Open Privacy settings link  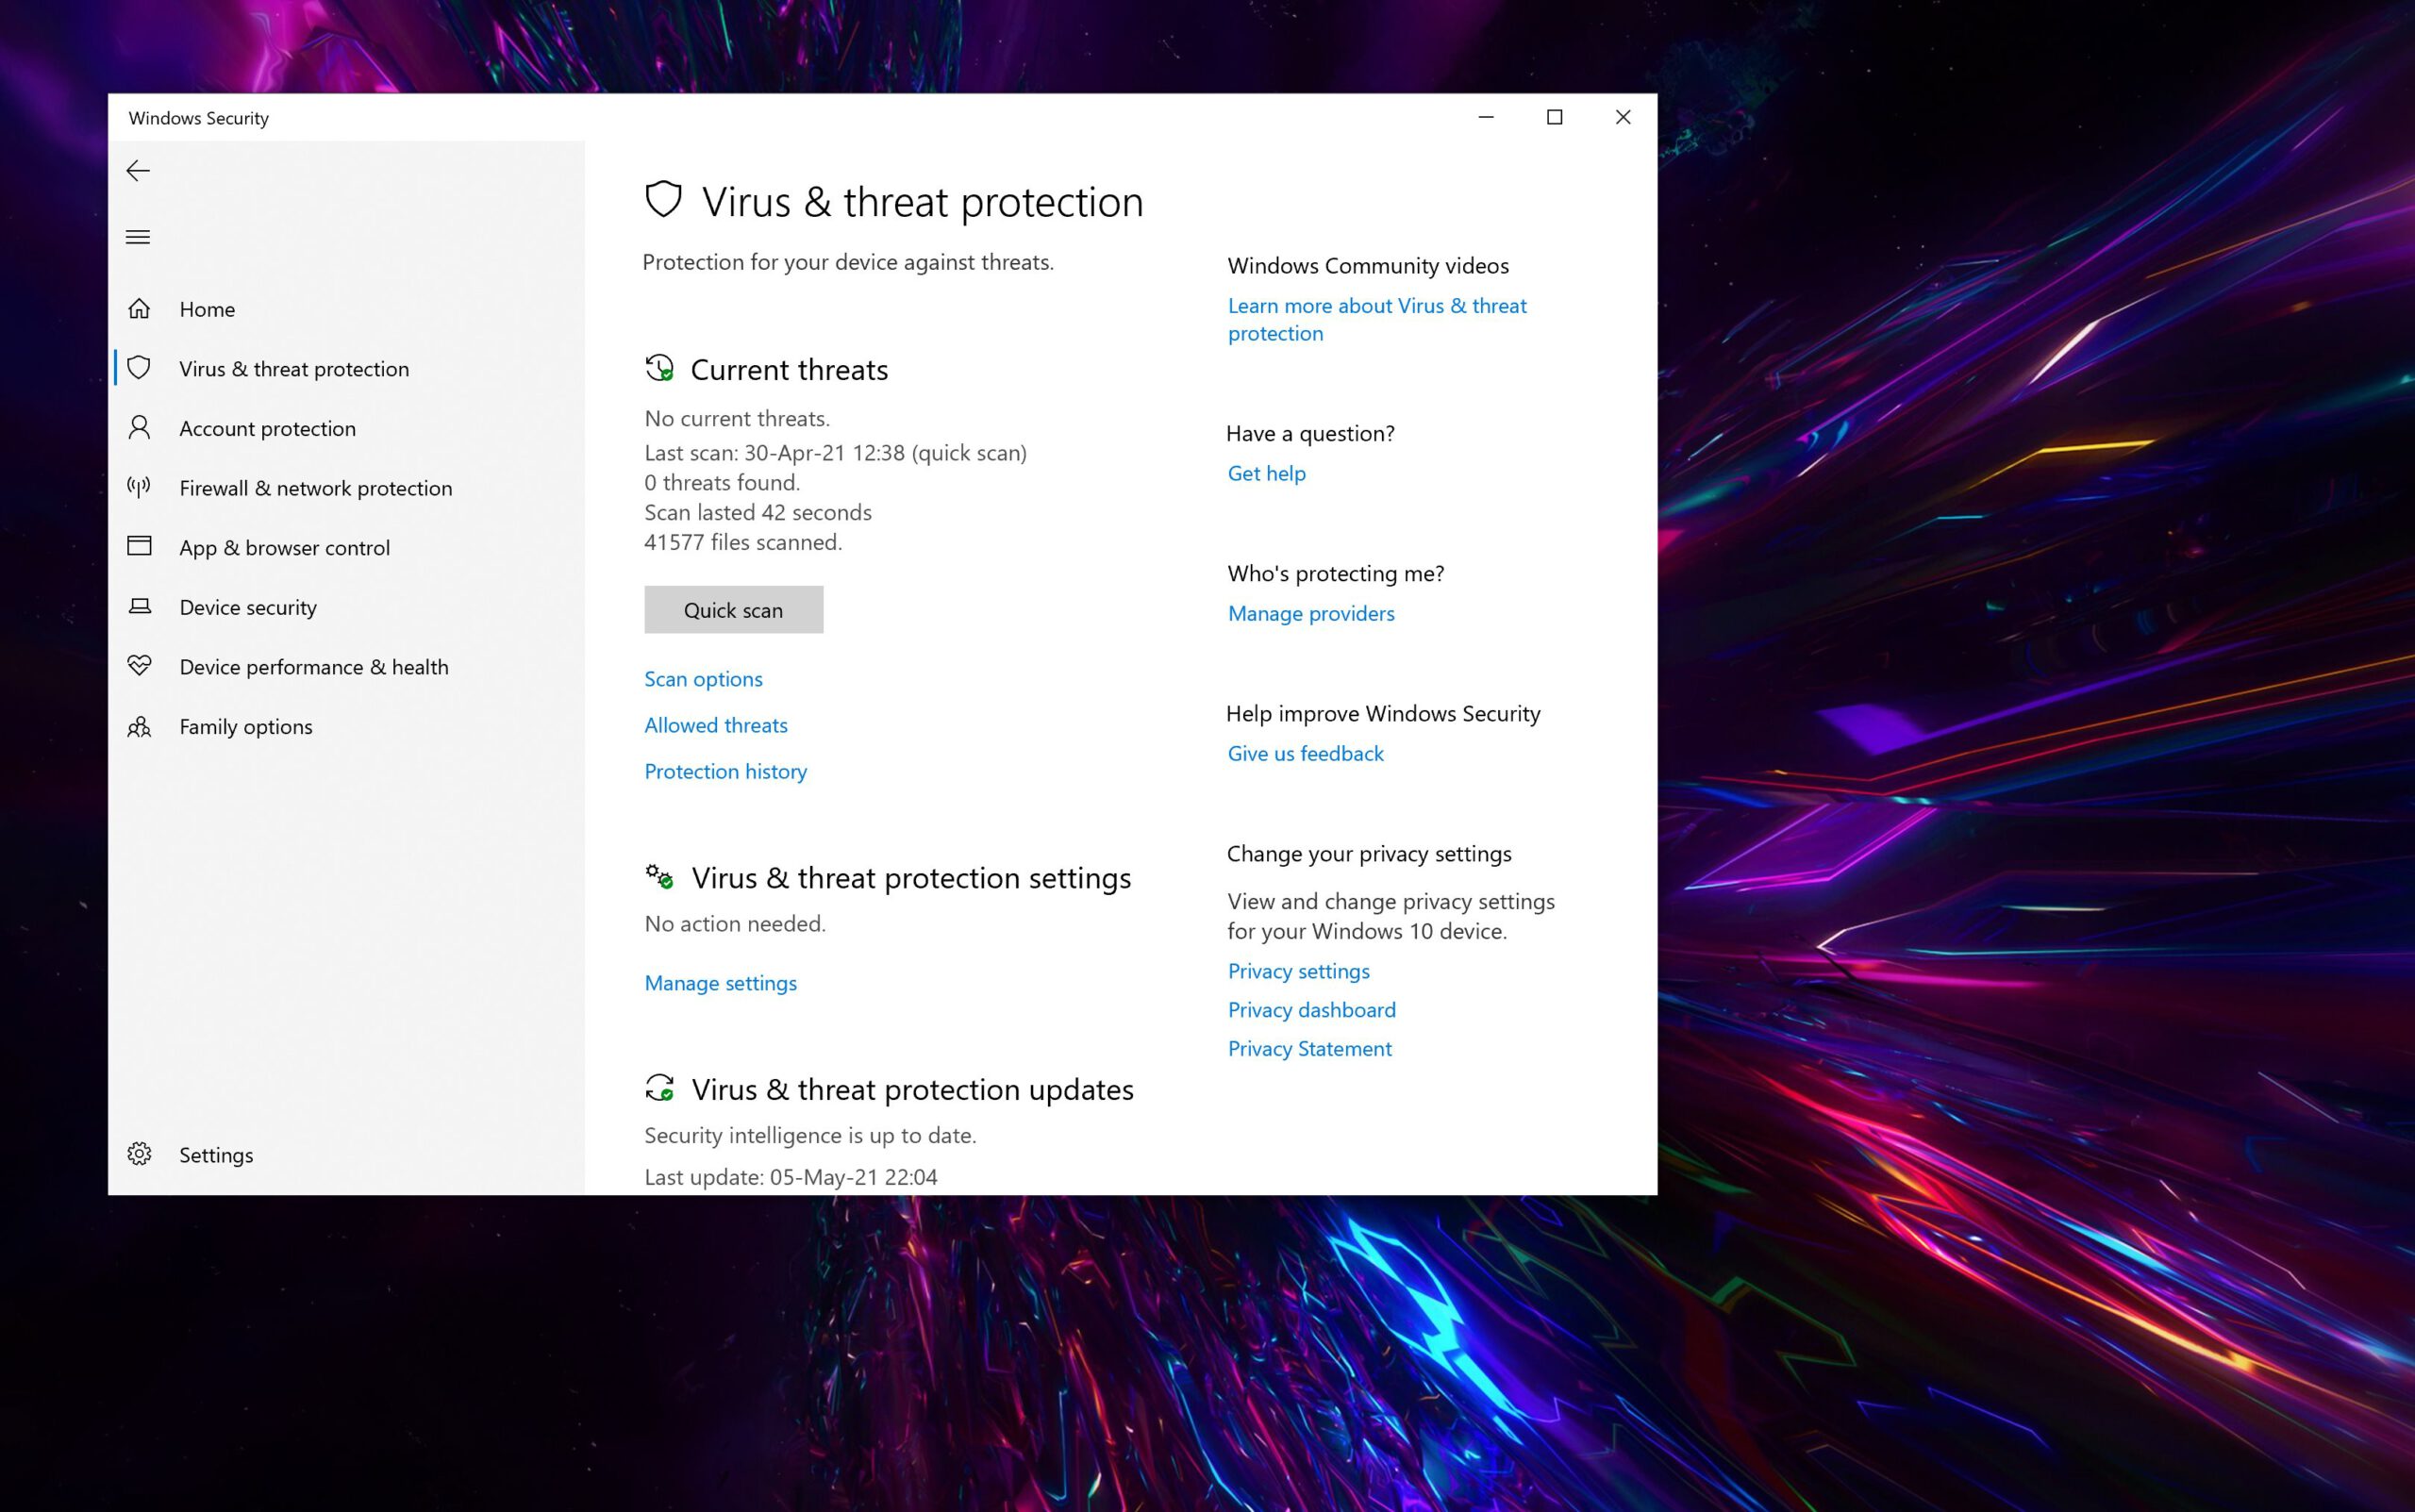pyautogui.click(x=1298, y=971)
